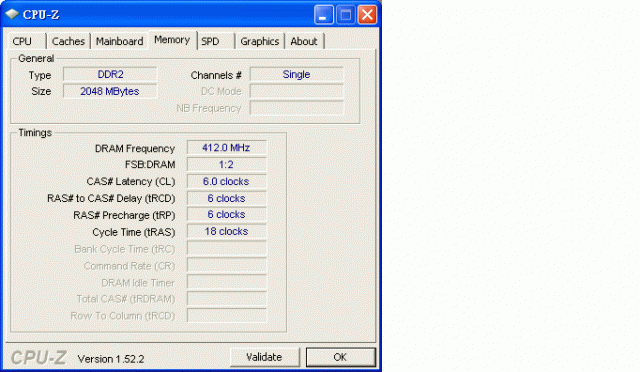
Task: Click the DRAM Frequency label
Action: click(135, 149)
